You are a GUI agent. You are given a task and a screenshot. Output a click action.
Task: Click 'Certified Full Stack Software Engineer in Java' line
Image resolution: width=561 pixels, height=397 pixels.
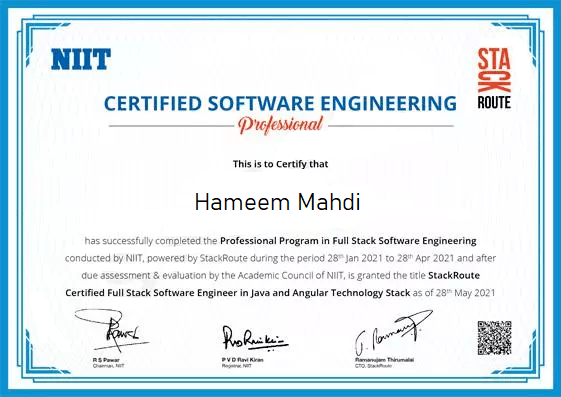(x=280, y=293)
